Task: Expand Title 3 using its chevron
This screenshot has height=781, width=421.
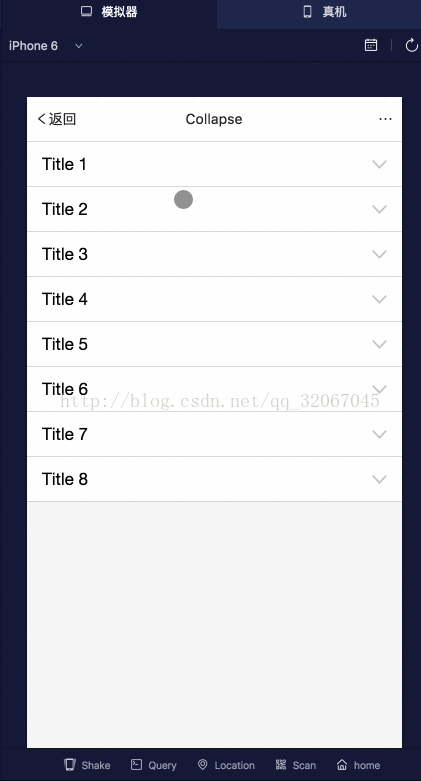Action: tap(380, 255)
